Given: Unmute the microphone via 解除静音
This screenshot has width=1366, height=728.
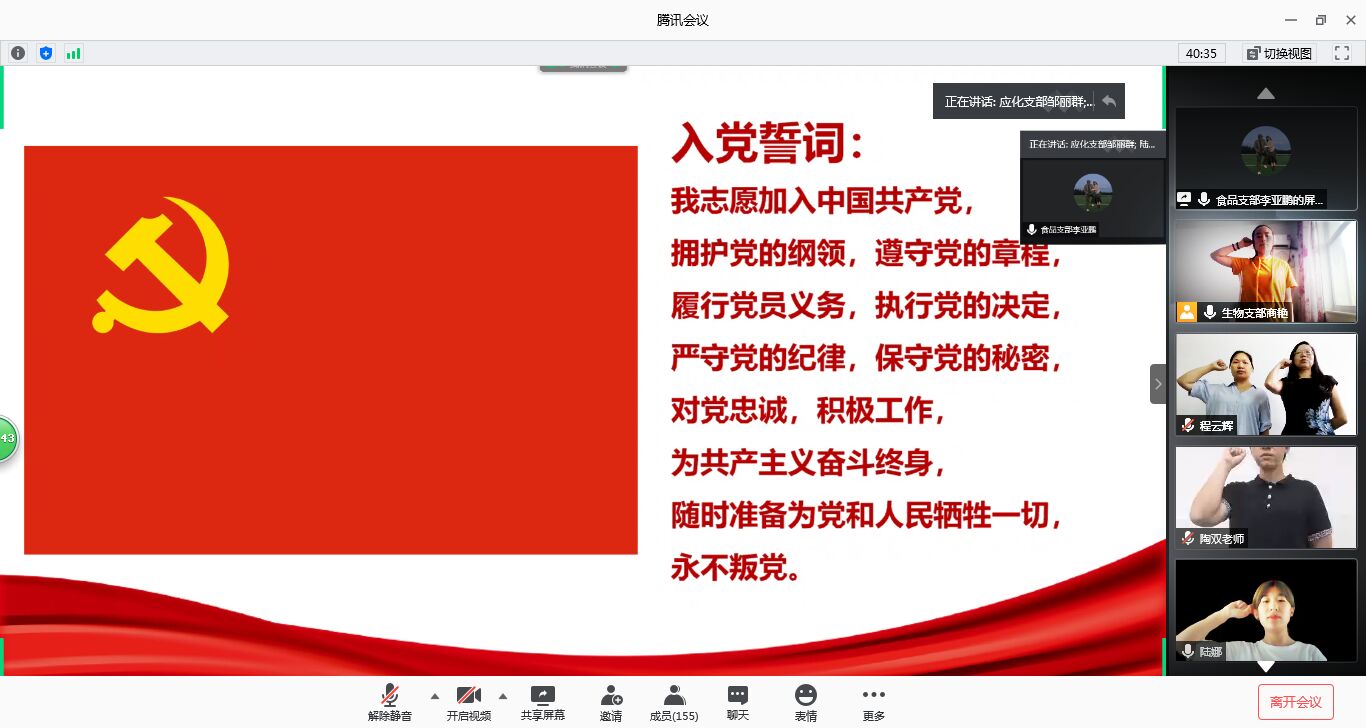Looking at the screenshot, I should tap(389, 703).
